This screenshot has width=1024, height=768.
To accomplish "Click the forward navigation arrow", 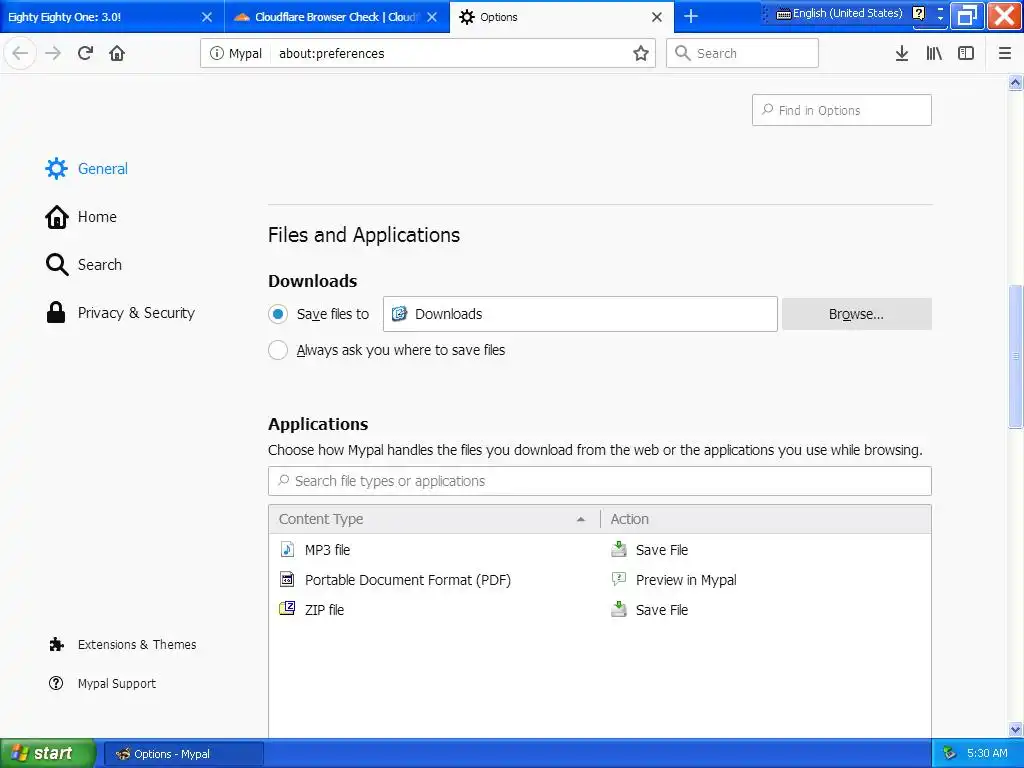I will point(53,53).
